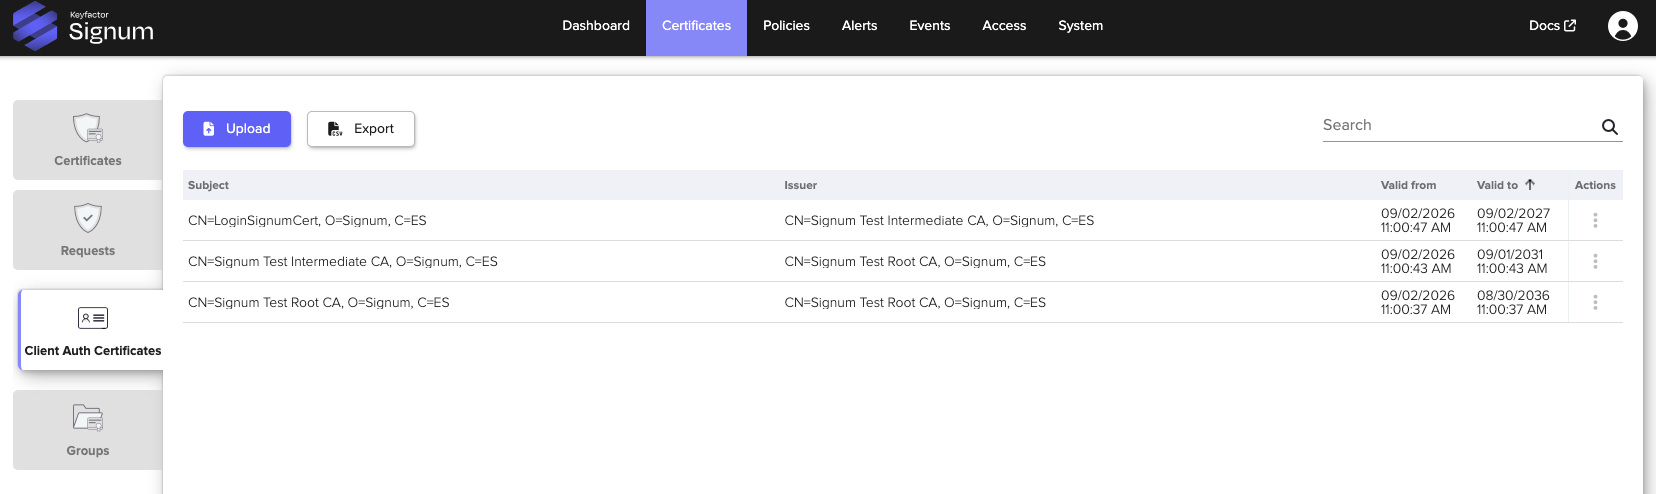This screenshot has height=494, width=1656.
Task: Focus the Search input field
Action: (x=1458, y=126)
